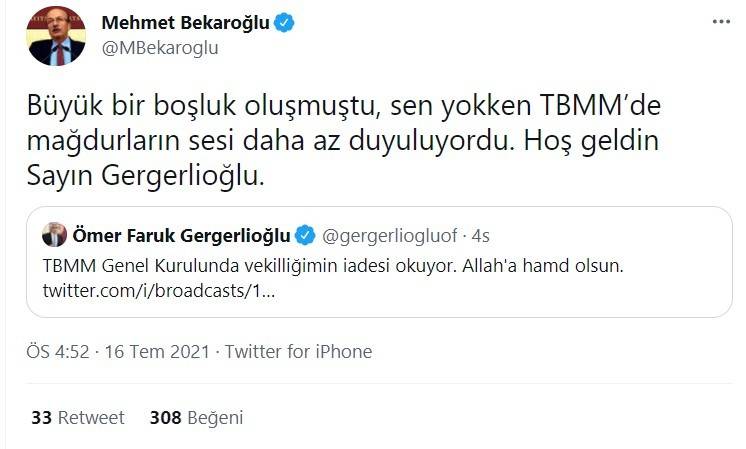Open quoted tweet via 'TBMM Genel Kurulunda' text
Image resolution: width=746 pixels, height=449 pixels.
coord(125,267)
